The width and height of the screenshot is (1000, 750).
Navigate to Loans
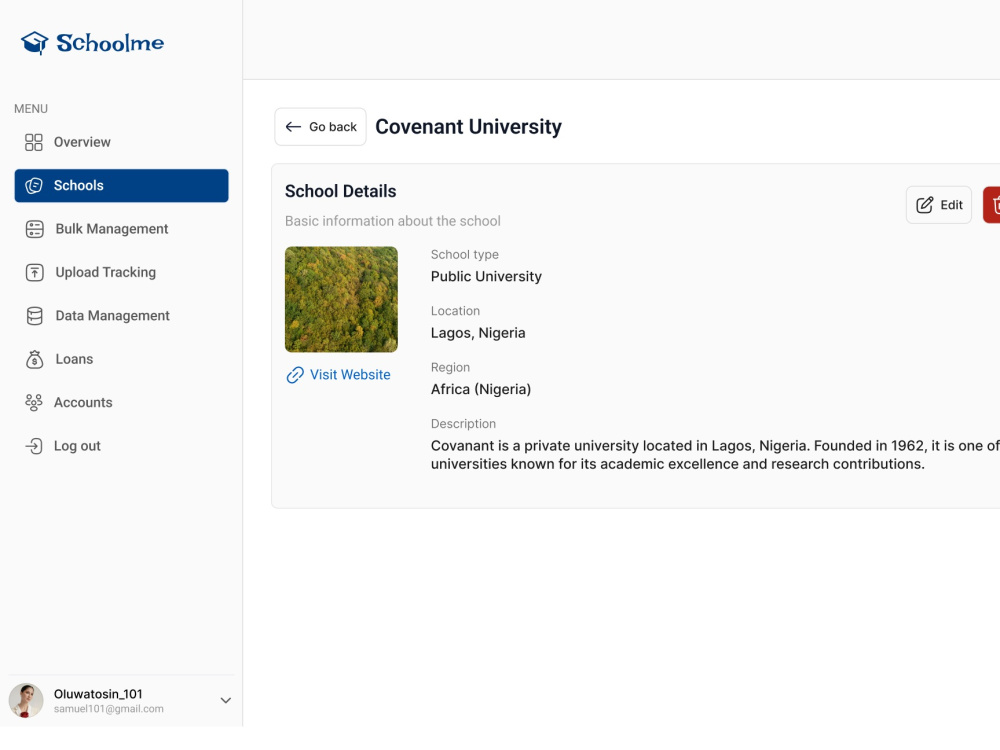[x=121, y=359]
